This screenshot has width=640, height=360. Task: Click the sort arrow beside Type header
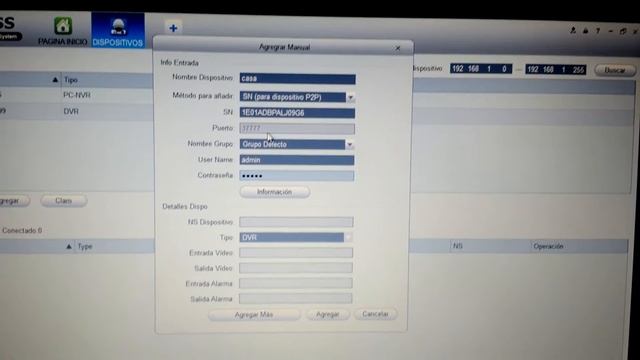pyautogui.click(x=69, y=247)
